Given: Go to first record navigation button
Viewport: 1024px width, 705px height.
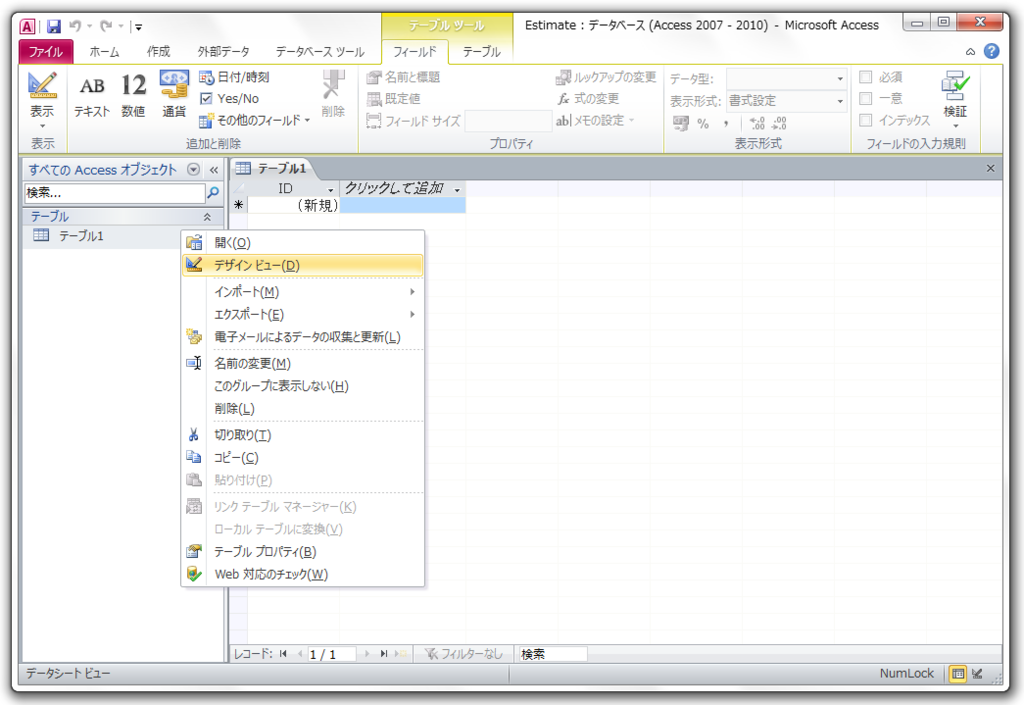Looking at the screenshot, I should 283,653.
